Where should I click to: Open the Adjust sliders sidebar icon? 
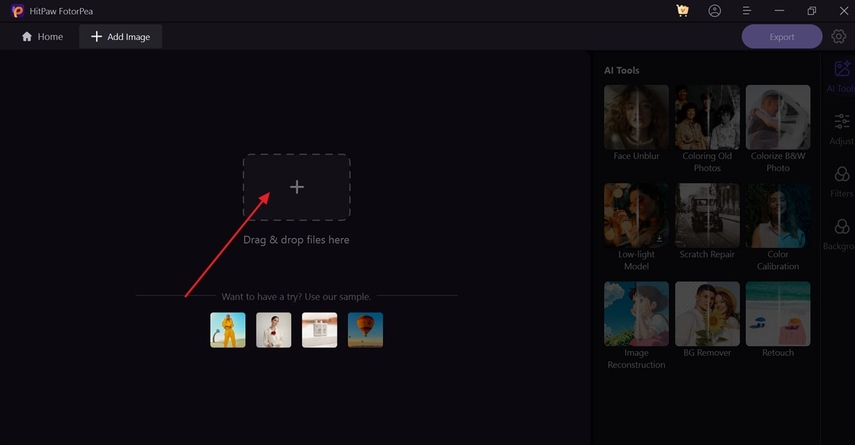[x=842, y=121]
